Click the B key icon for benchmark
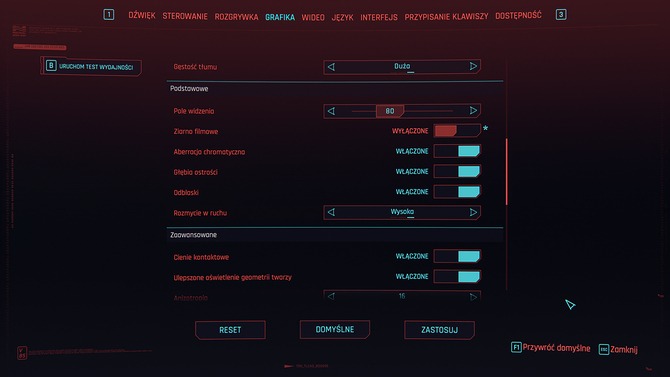The image size is (670, 377). (x=51, y=66)
